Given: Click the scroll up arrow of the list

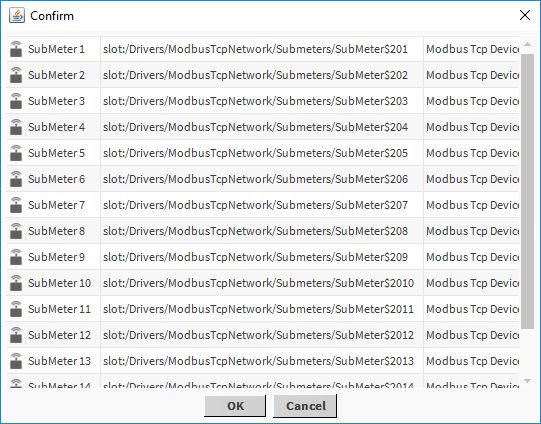Looking at the screenshot, I should point(527,44).
